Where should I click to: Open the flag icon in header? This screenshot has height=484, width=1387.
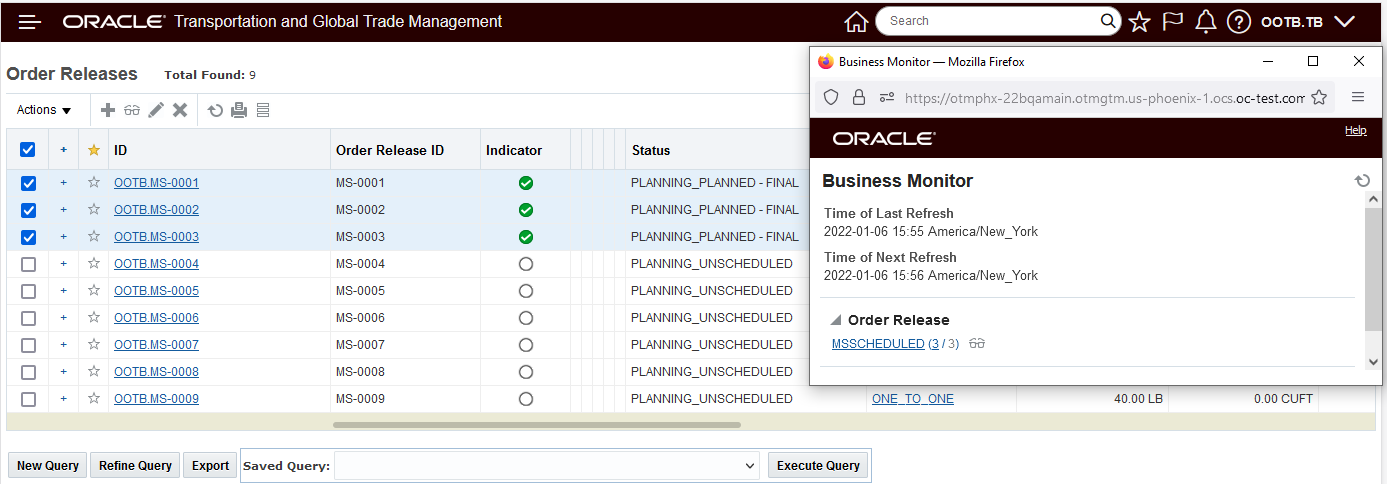1173,21
